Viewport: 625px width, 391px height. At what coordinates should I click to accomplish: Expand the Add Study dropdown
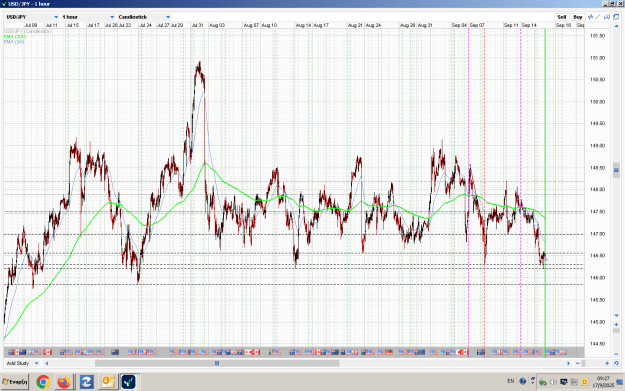[22, 363]
